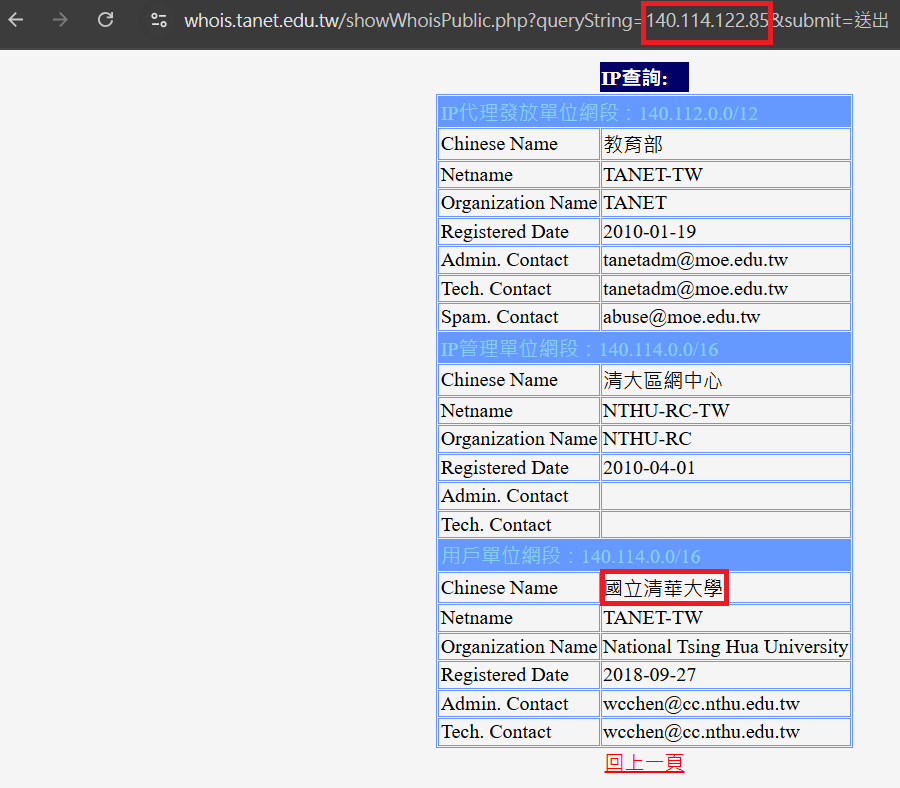The width and height of the screenshot is (900, 788).
Task: Click the whois.tanet.edu.tw URL in address bar
Action: tap(536, 21)
